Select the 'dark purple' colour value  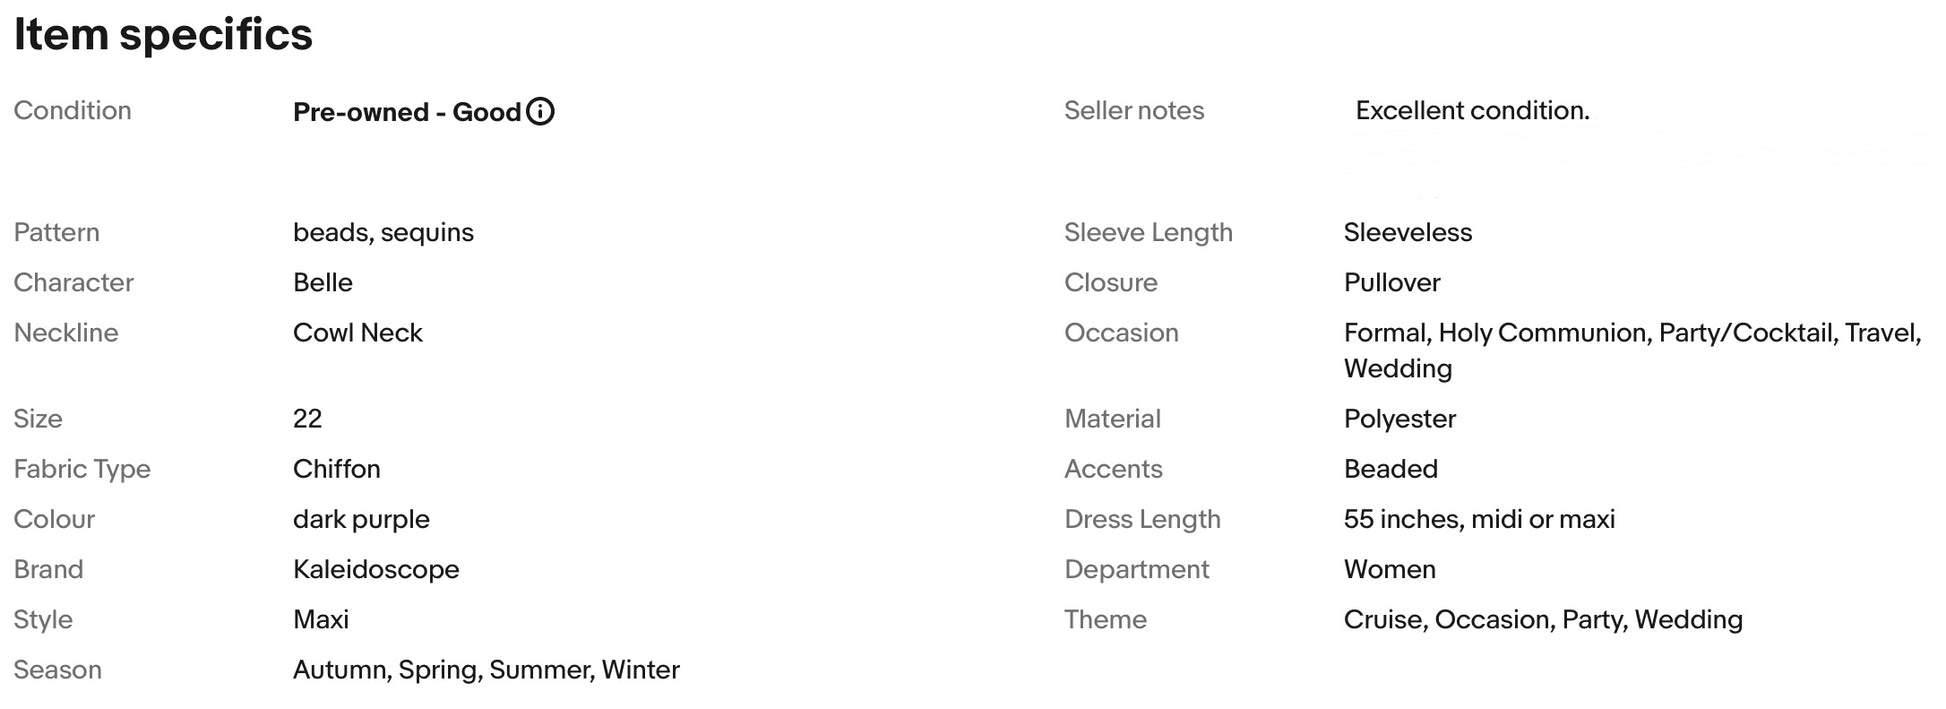coord(361,519)
